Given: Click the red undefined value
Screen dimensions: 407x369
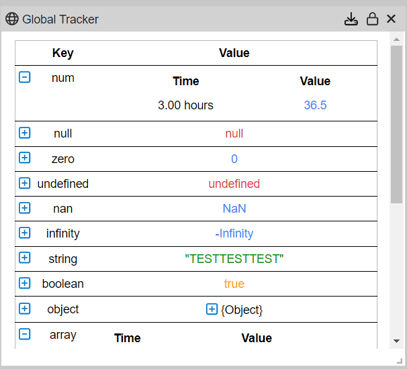Looking at the screenshot, I should point(234,184).
